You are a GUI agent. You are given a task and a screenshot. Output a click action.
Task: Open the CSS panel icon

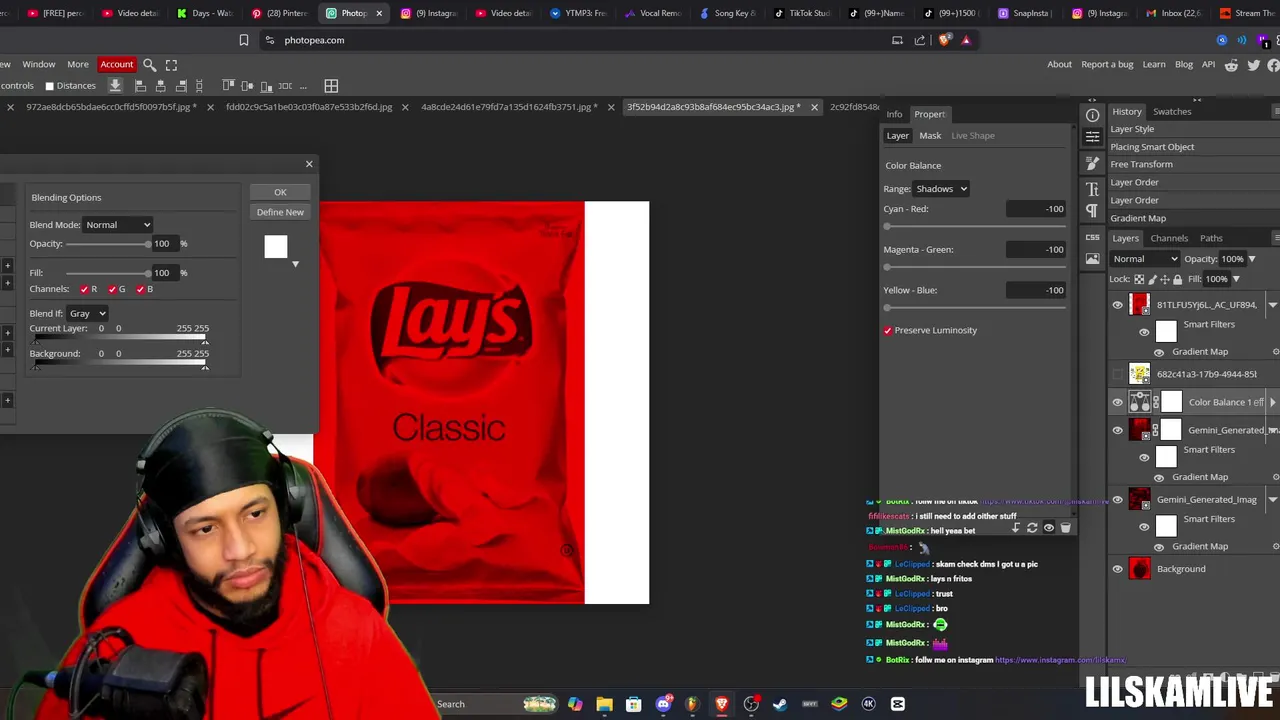(1092, 237)
